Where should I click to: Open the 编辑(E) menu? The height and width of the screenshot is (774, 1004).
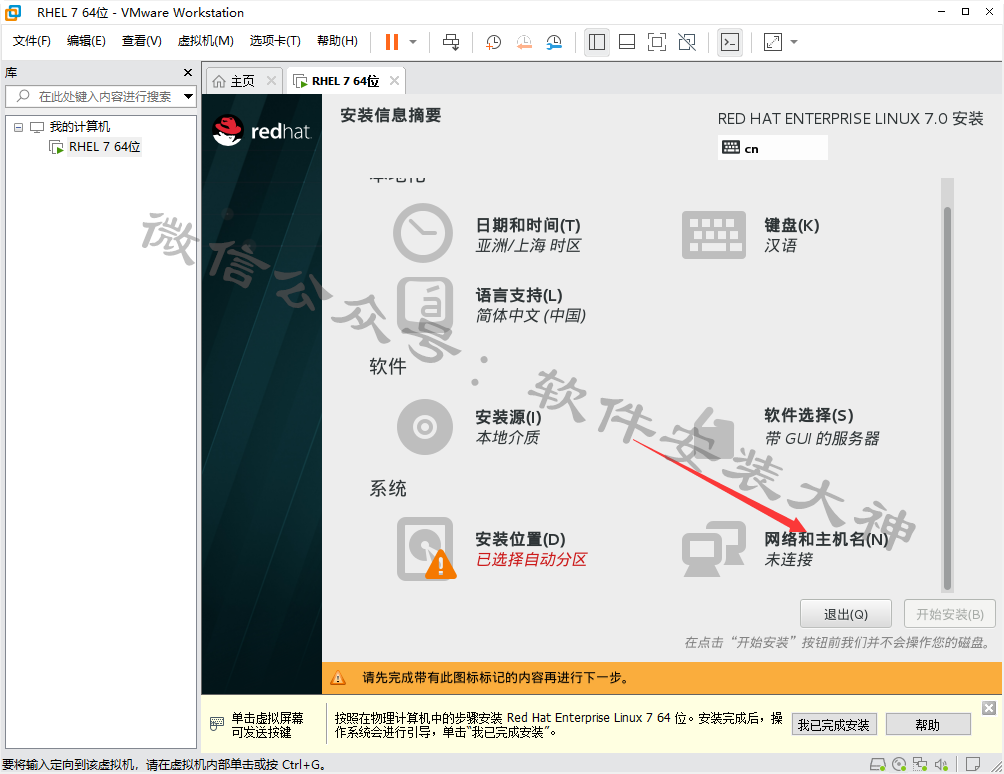tap(86, 41)
